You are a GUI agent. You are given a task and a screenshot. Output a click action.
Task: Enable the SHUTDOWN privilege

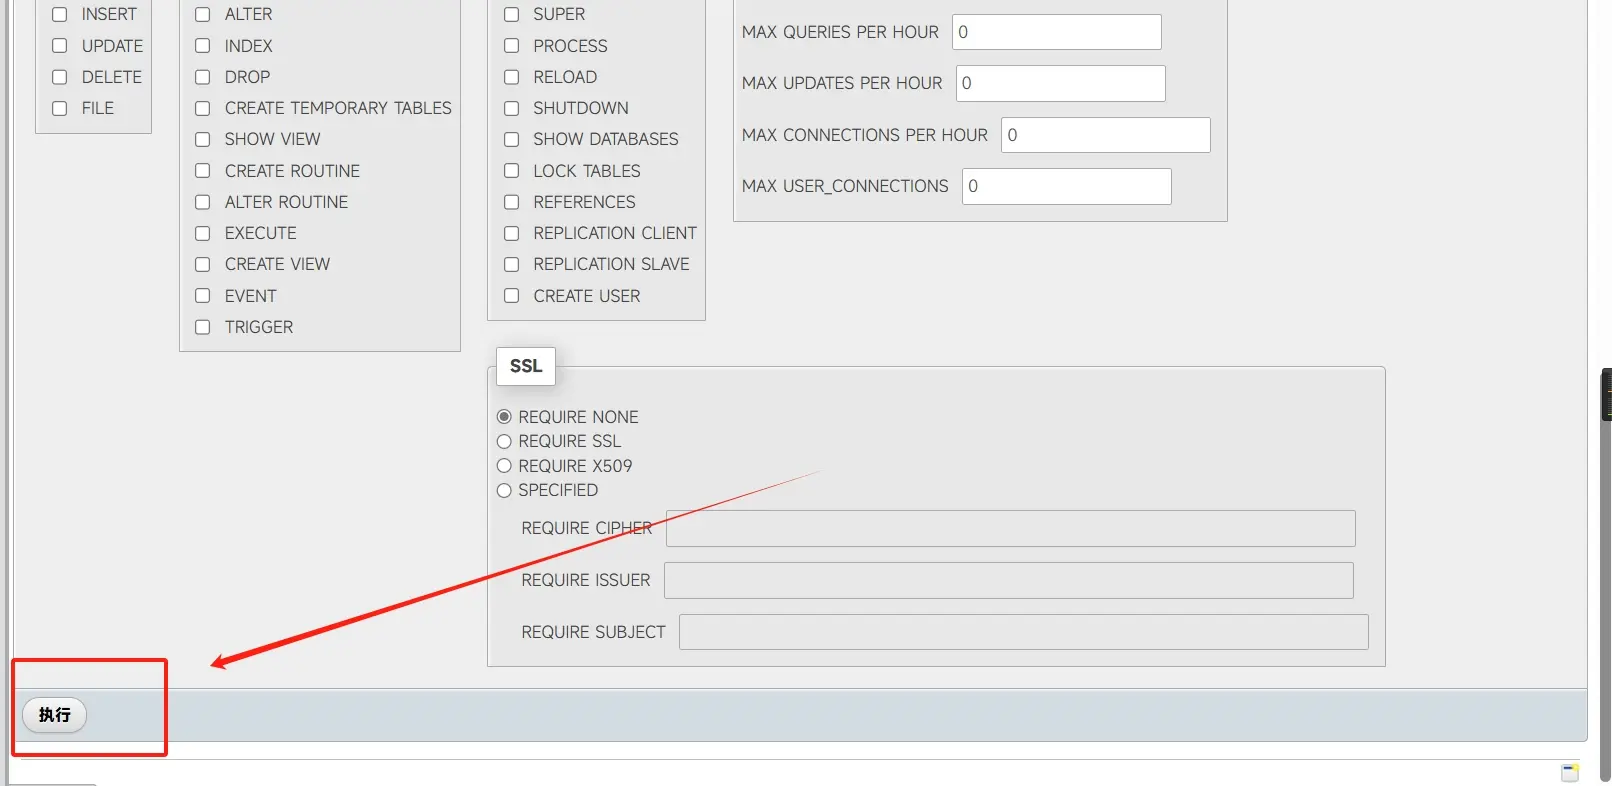click(512, 108)
